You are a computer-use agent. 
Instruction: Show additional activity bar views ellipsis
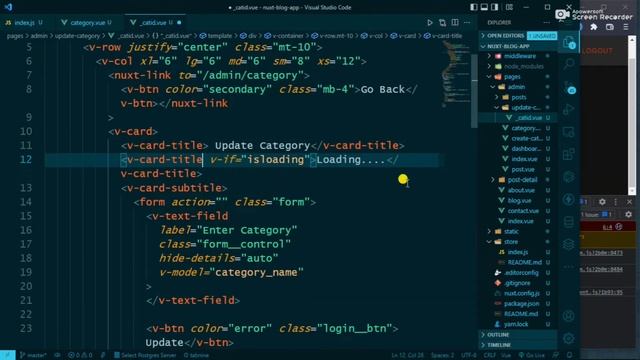(x=569, y=267)
